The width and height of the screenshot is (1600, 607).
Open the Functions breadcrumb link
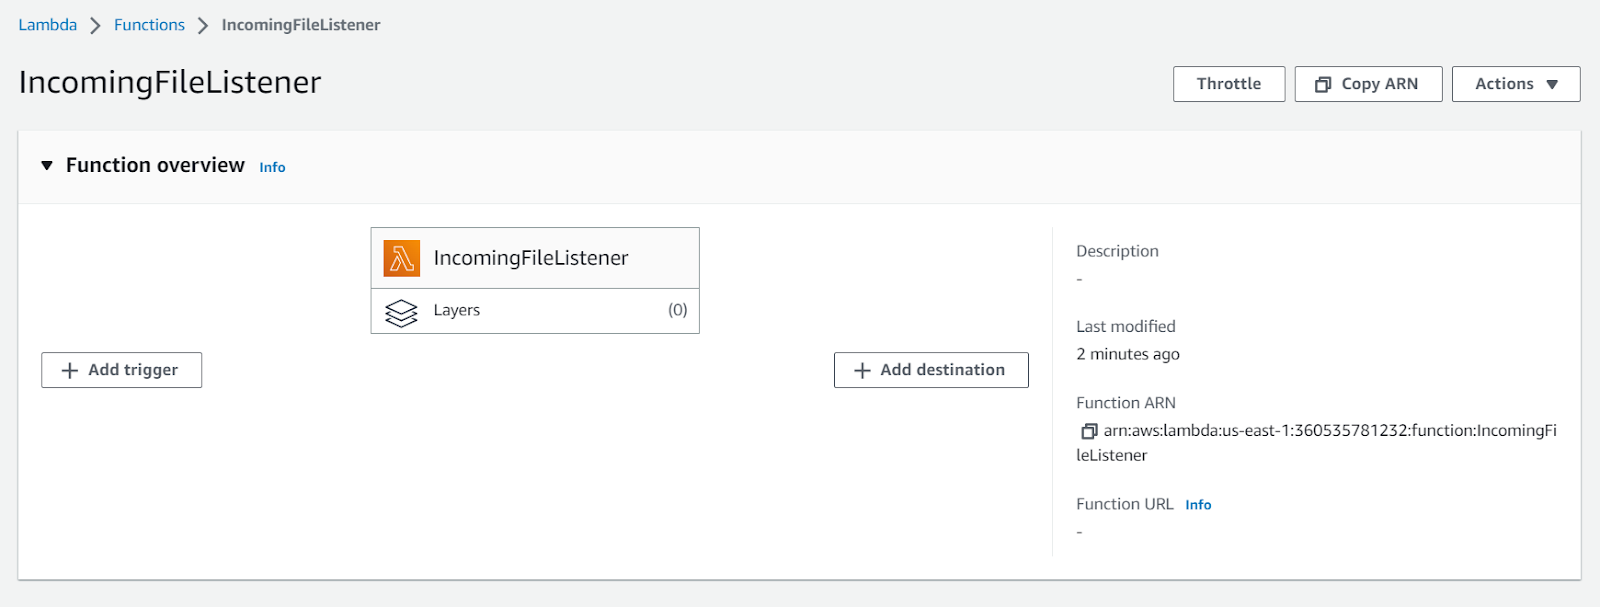(x=149, y=25)
